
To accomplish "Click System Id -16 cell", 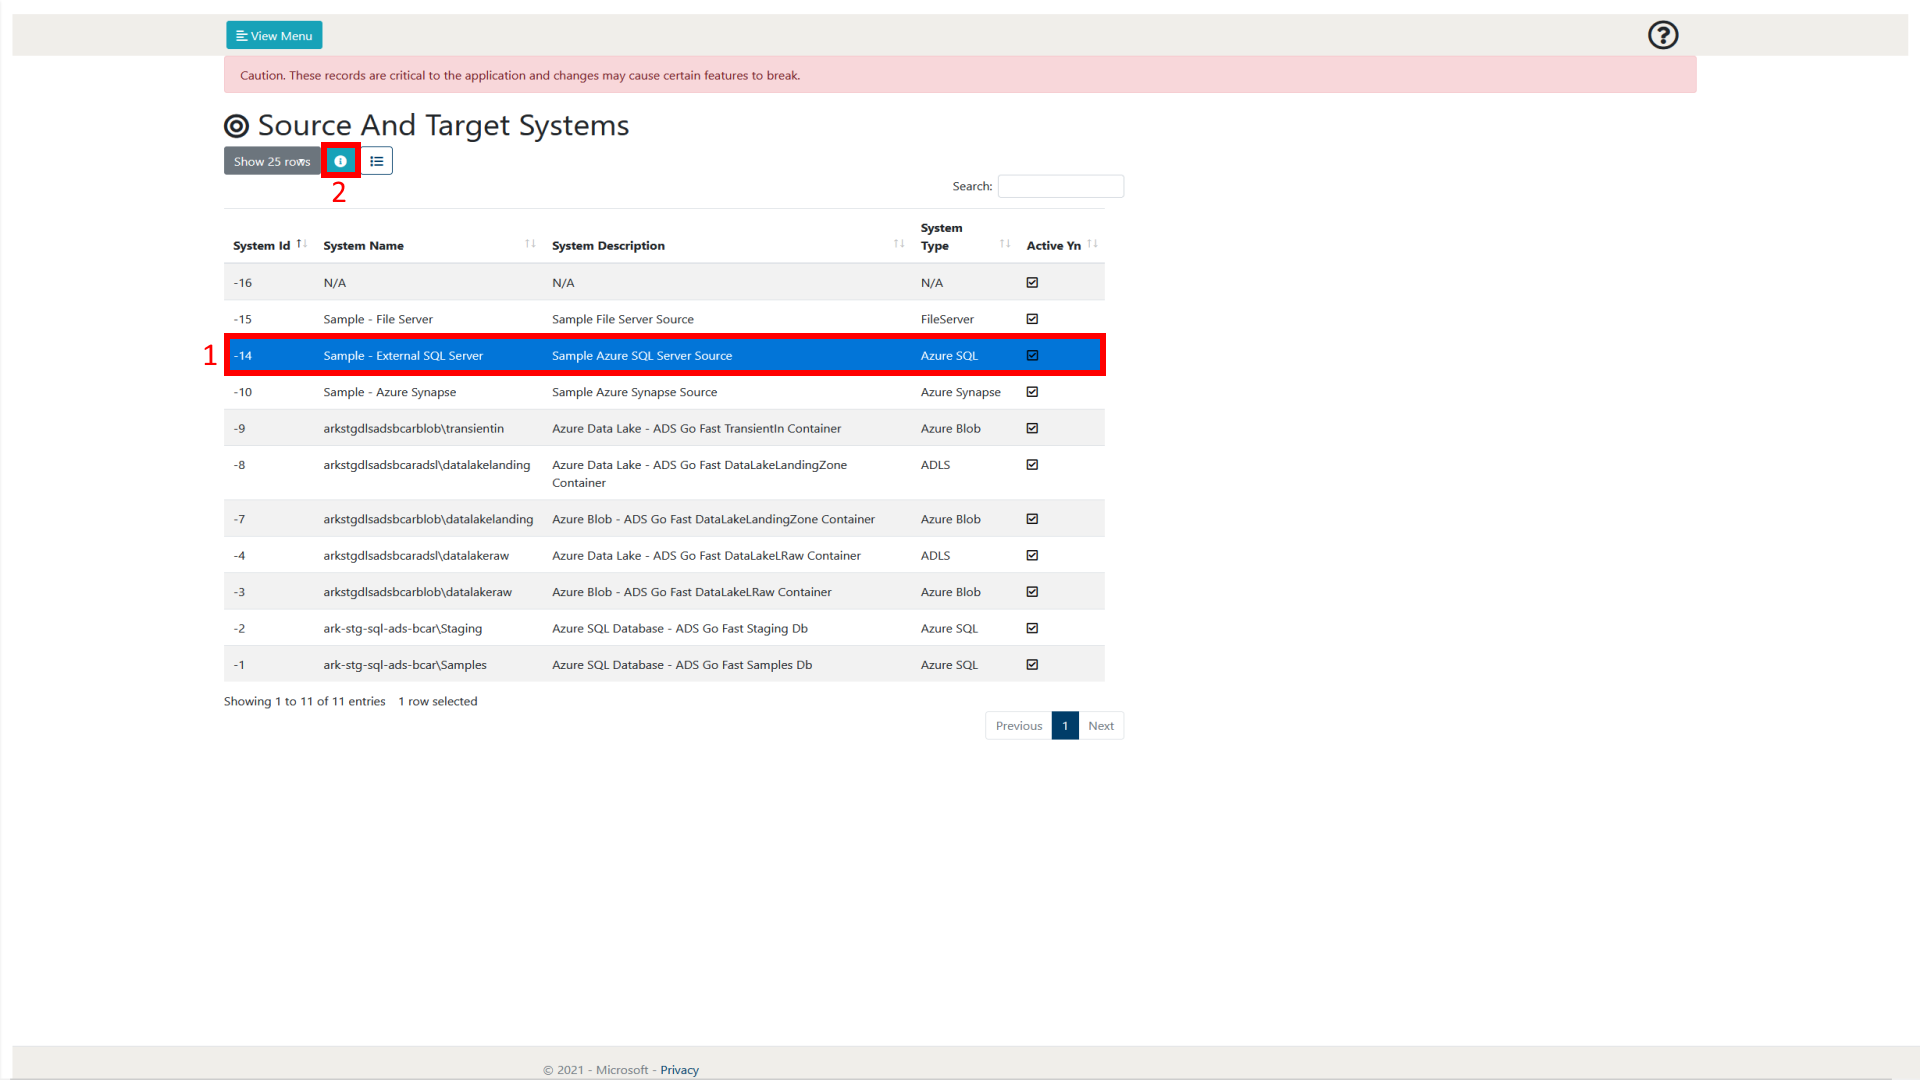I will click(x=242, y=283).
